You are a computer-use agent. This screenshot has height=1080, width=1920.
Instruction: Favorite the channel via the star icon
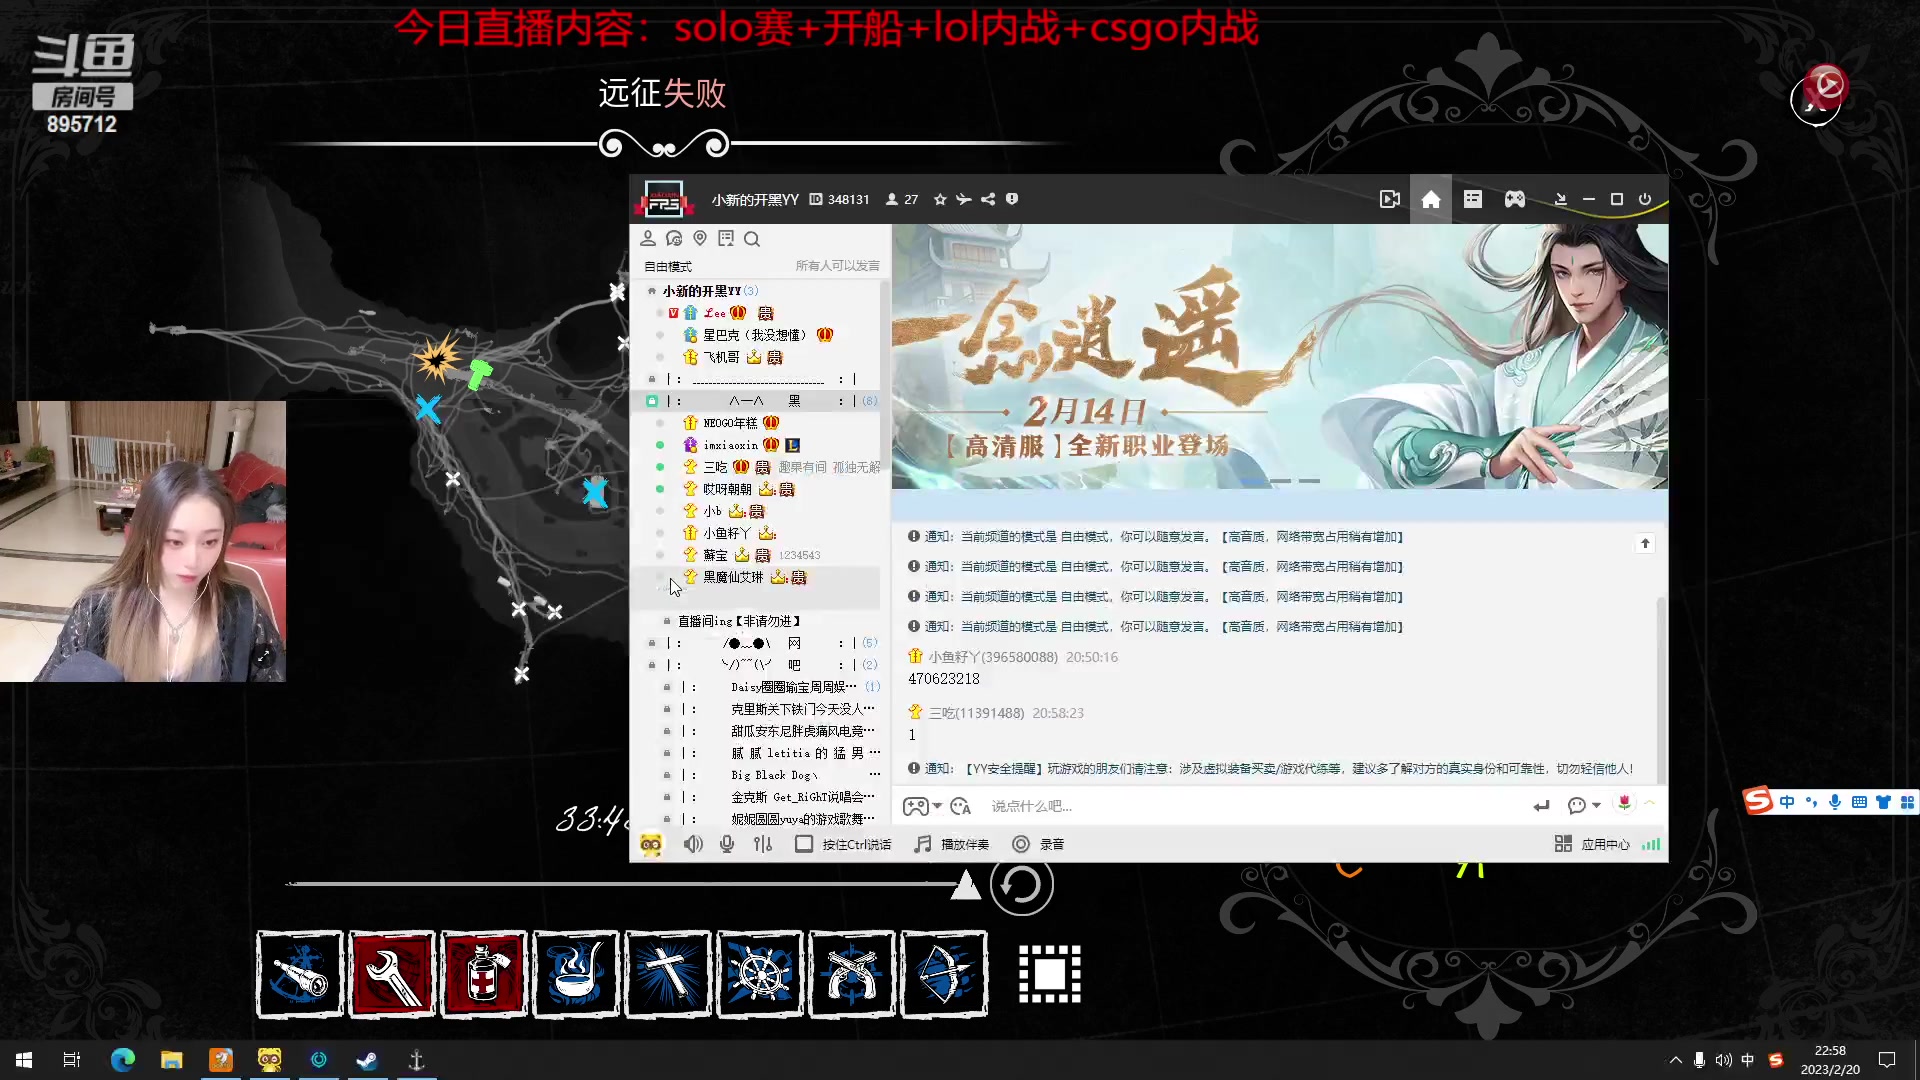940,199
